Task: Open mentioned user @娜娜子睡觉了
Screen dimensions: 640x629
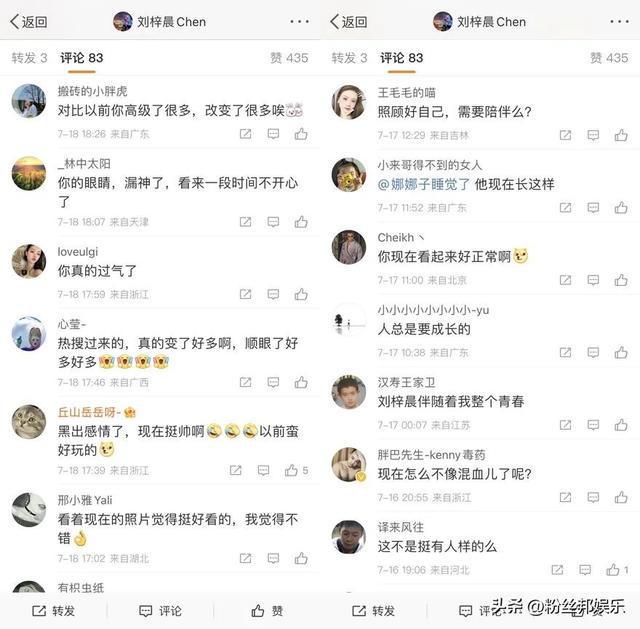Action: click(424, 184)
